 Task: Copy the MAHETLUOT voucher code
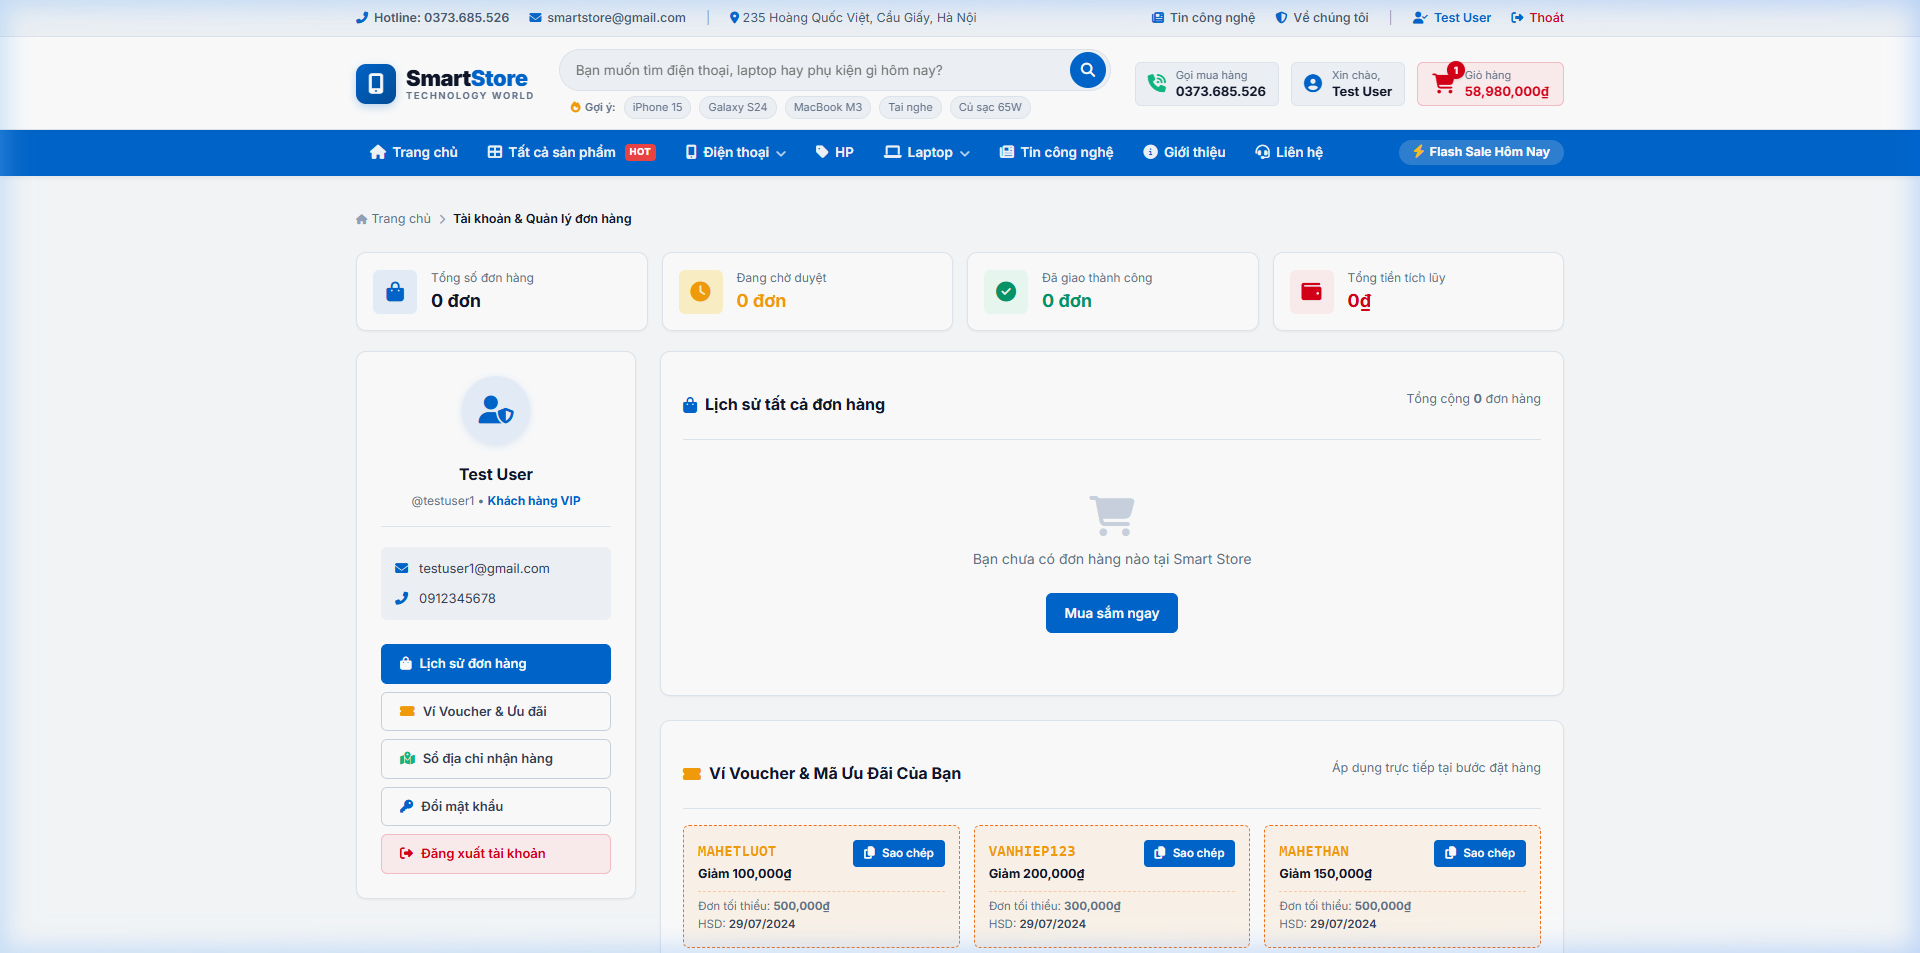pos(899,853)
